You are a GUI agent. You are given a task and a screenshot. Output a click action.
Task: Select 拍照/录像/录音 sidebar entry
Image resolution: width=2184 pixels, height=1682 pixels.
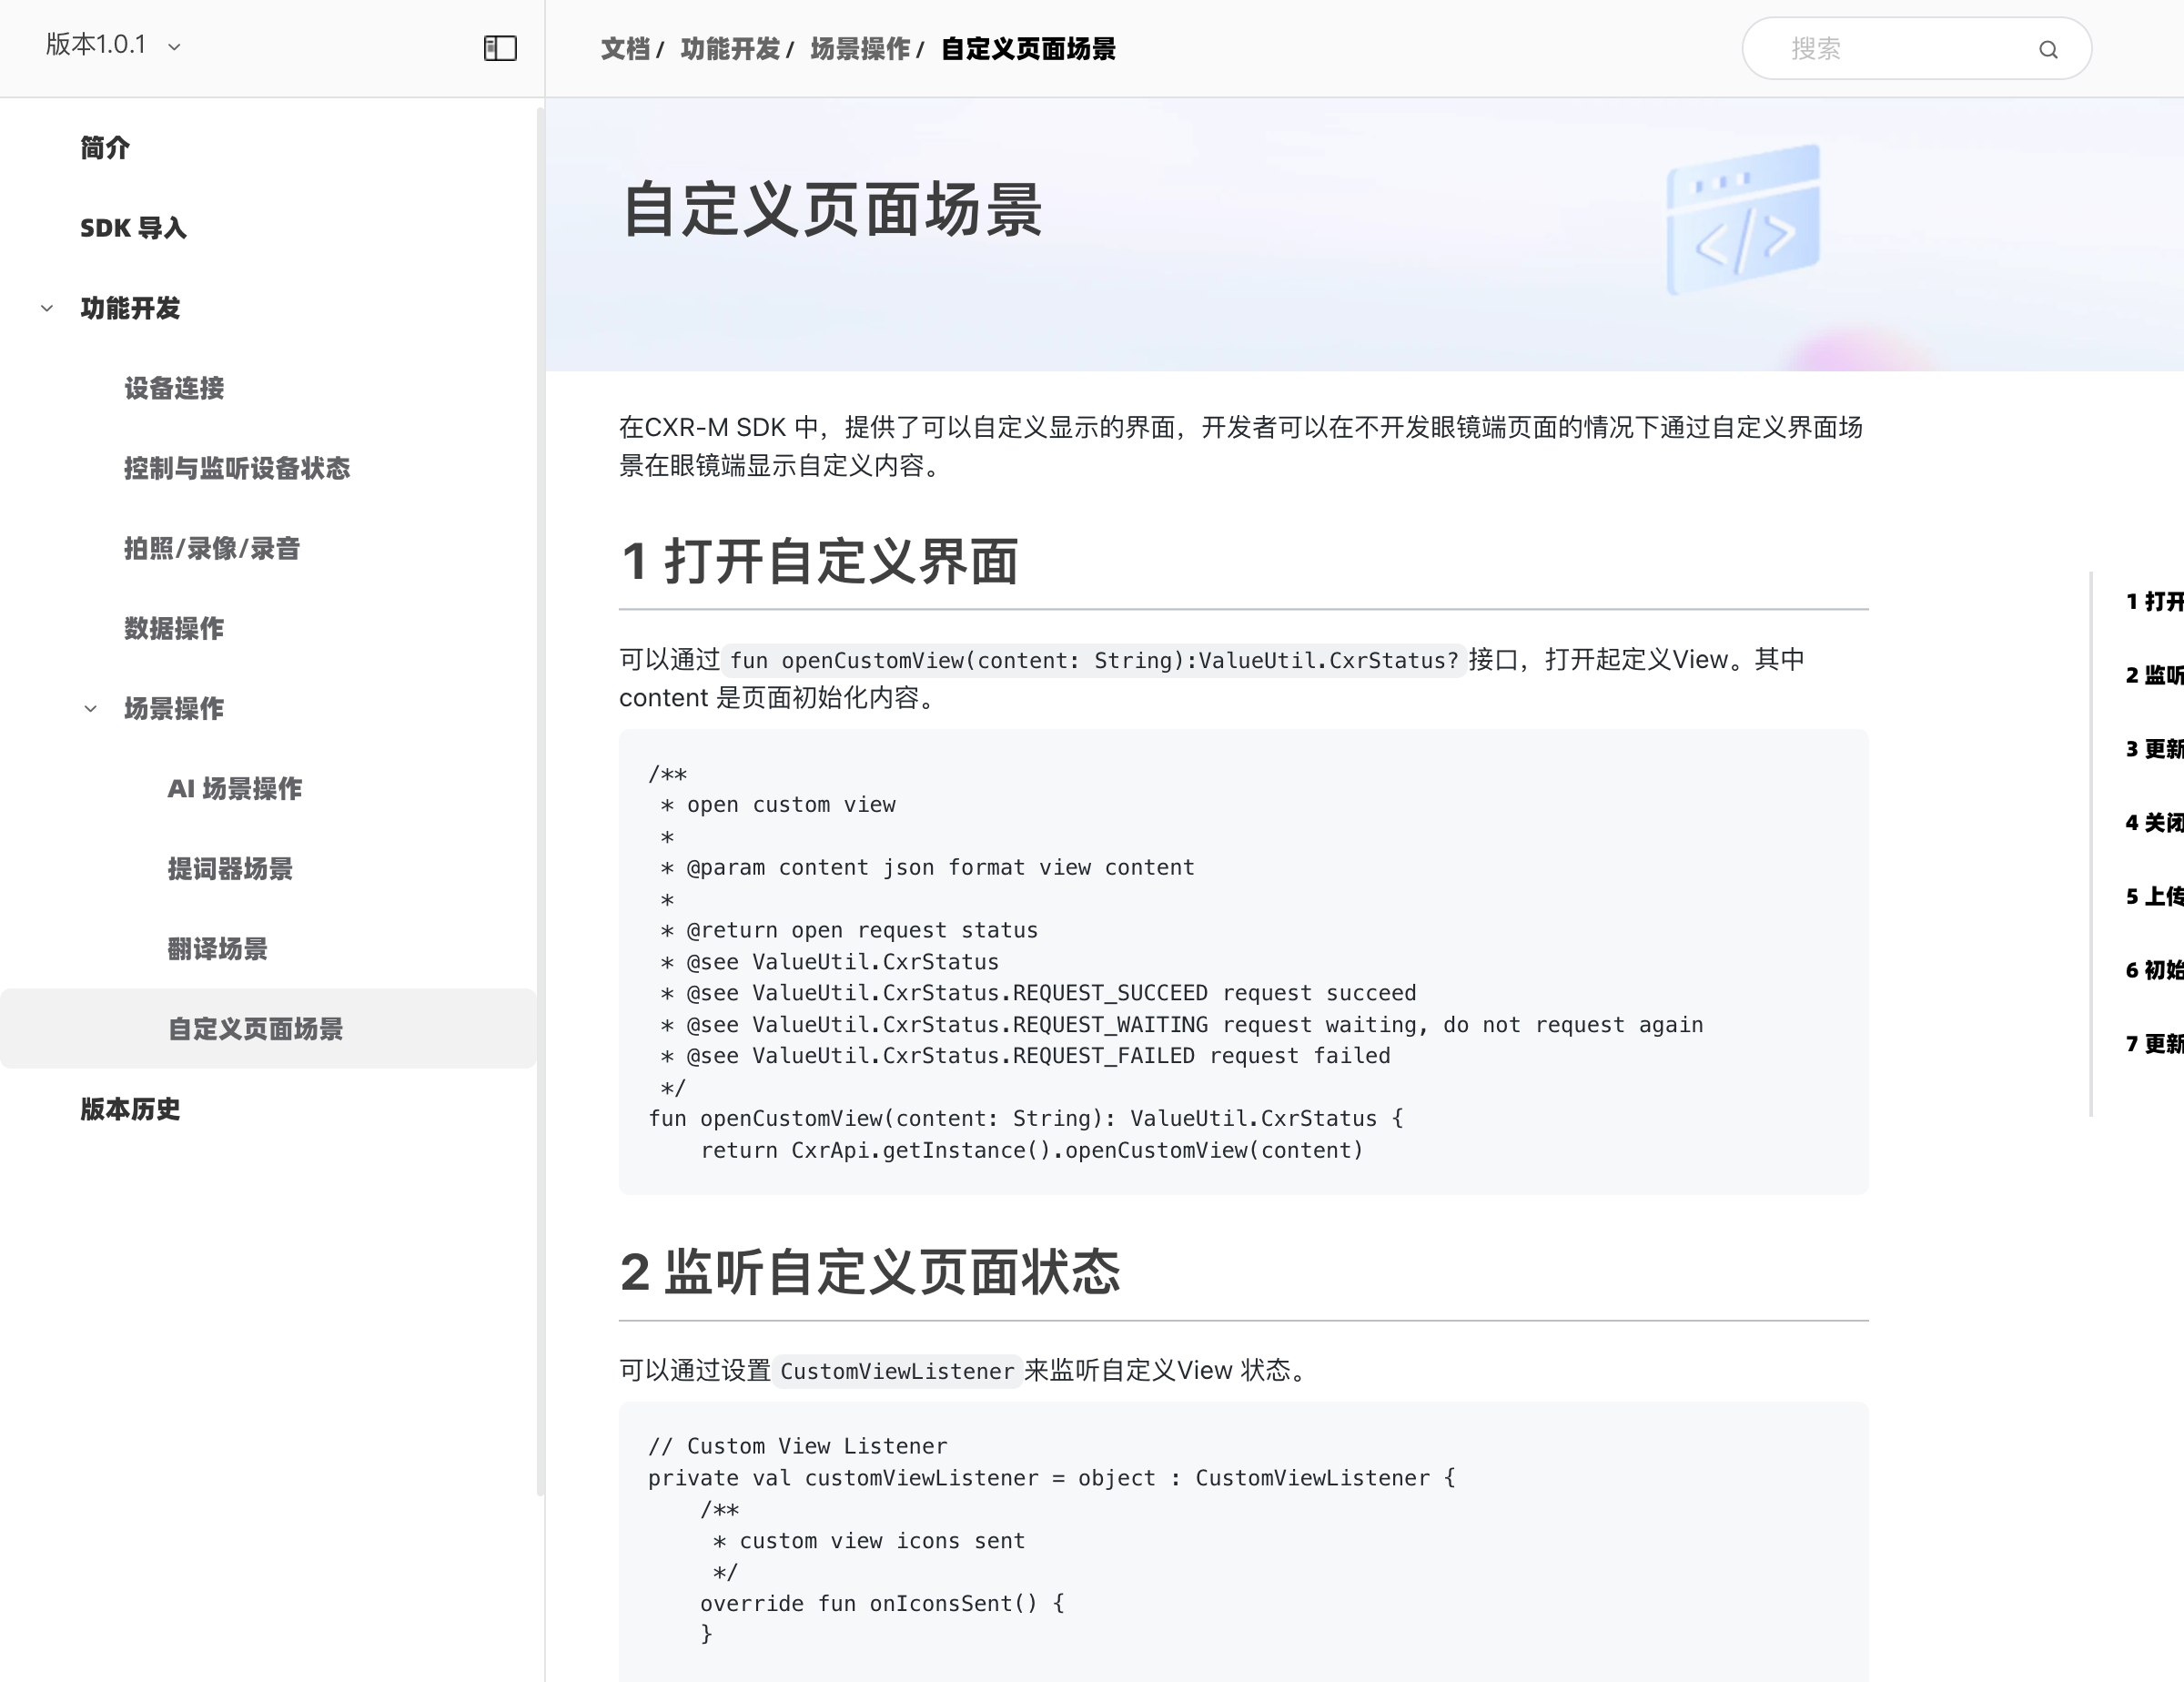tap(212, 548)
